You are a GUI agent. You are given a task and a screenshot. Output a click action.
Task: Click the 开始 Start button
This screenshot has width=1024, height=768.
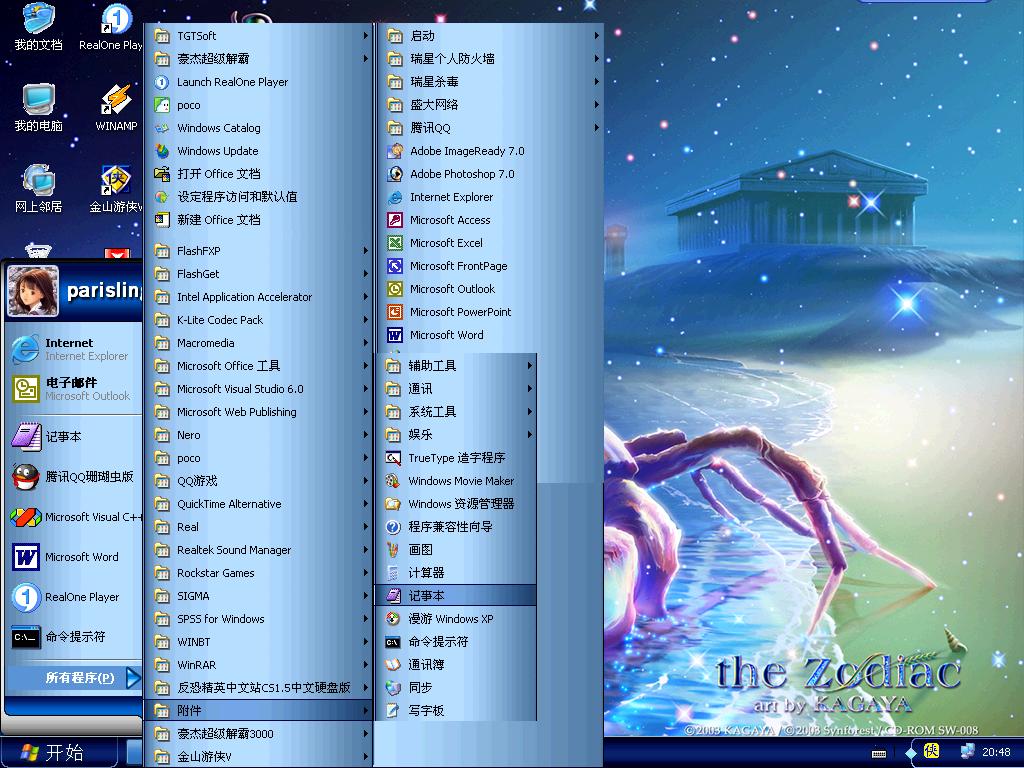(57, 752)
